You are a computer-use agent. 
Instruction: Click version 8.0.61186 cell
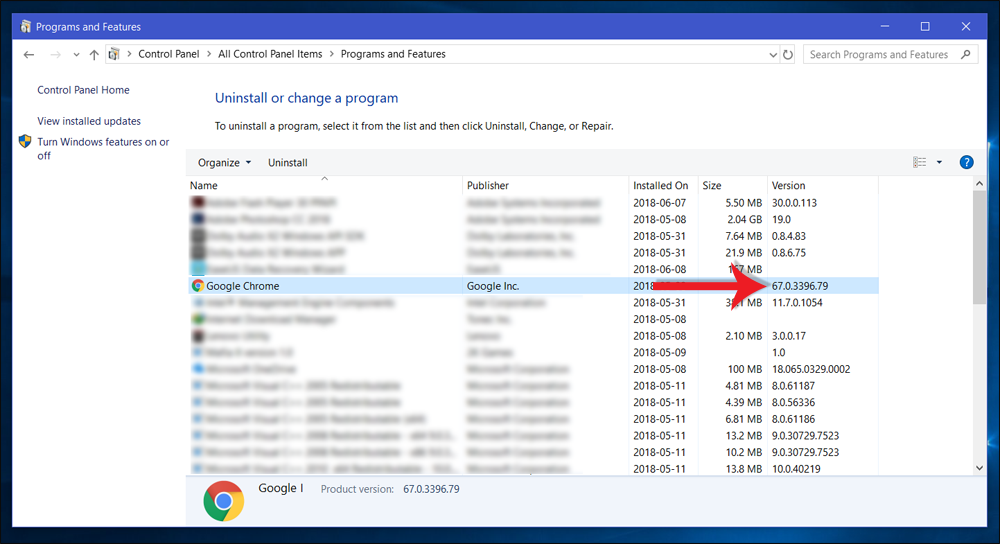pos(793,418)
